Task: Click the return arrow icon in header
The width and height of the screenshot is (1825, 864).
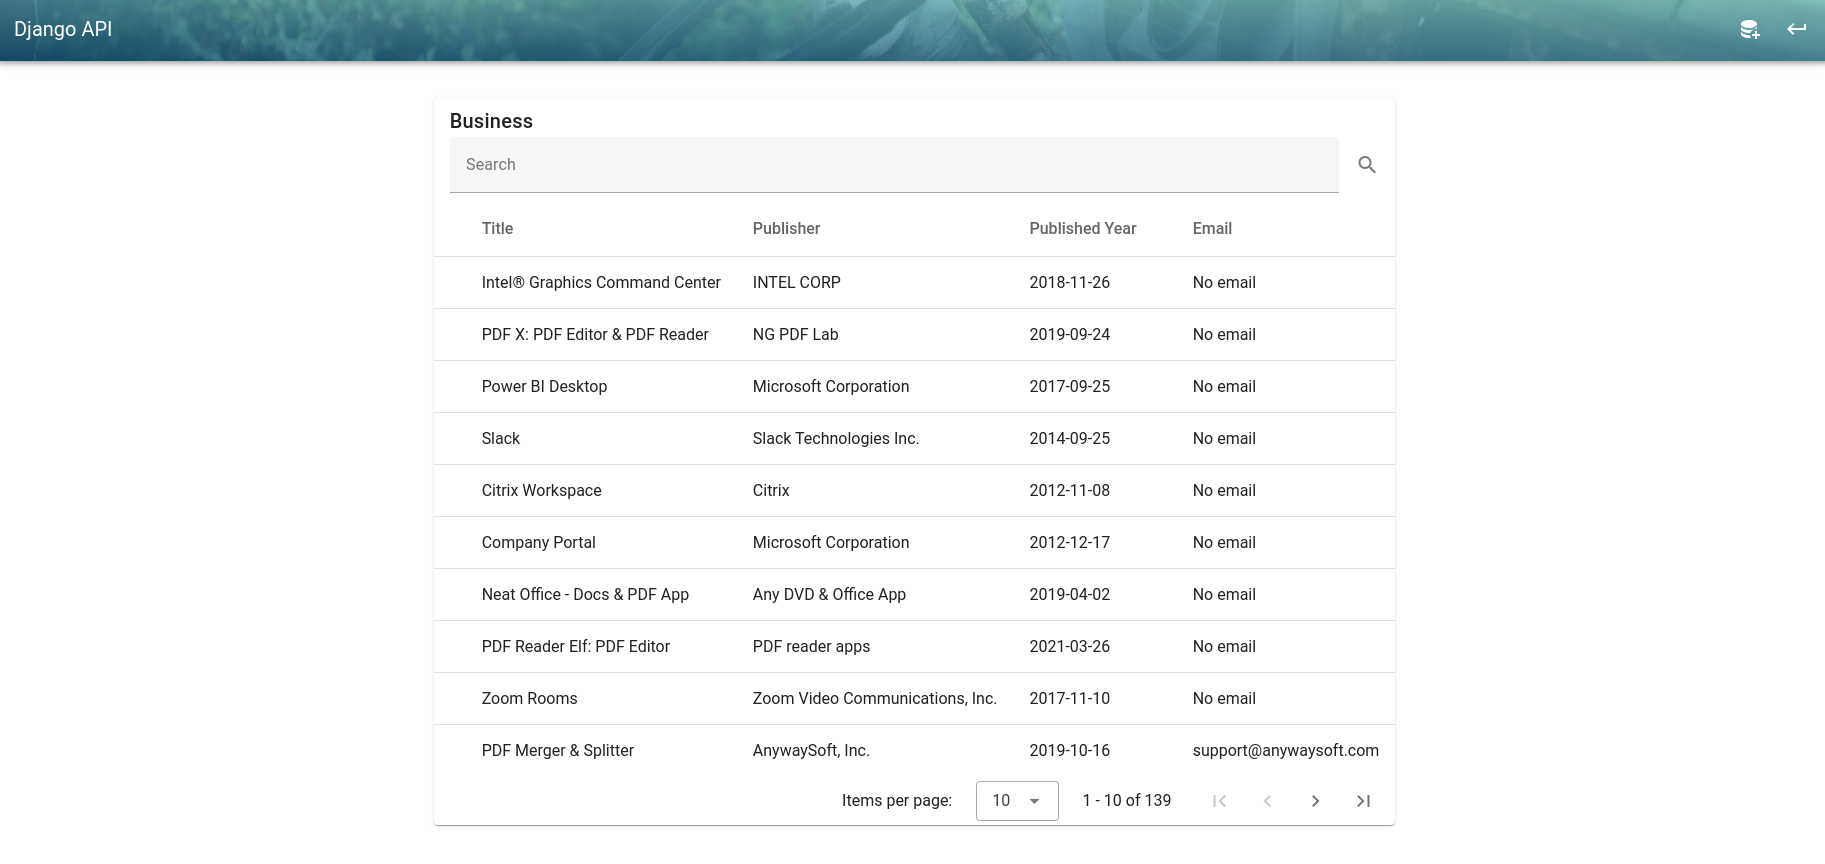Action: click(1797, 29)
